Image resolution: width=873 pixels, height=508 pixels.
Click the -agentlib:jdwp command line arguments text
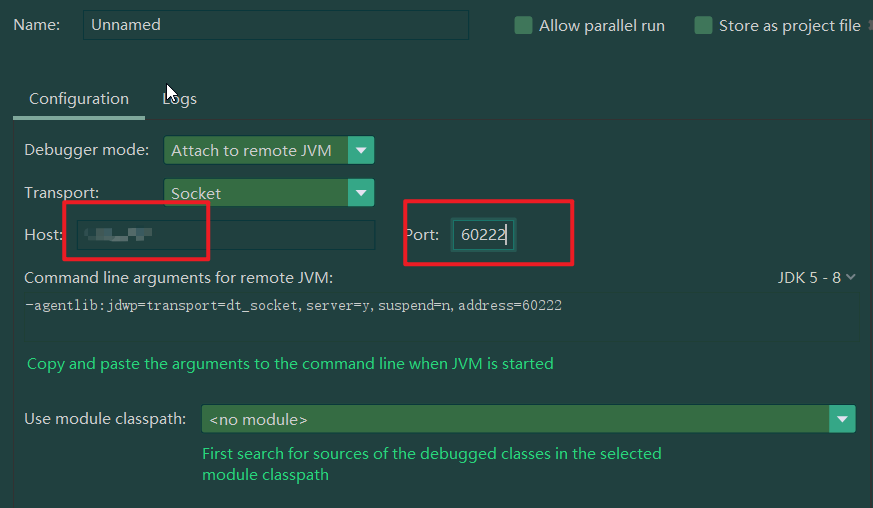(x=292, y=305)
